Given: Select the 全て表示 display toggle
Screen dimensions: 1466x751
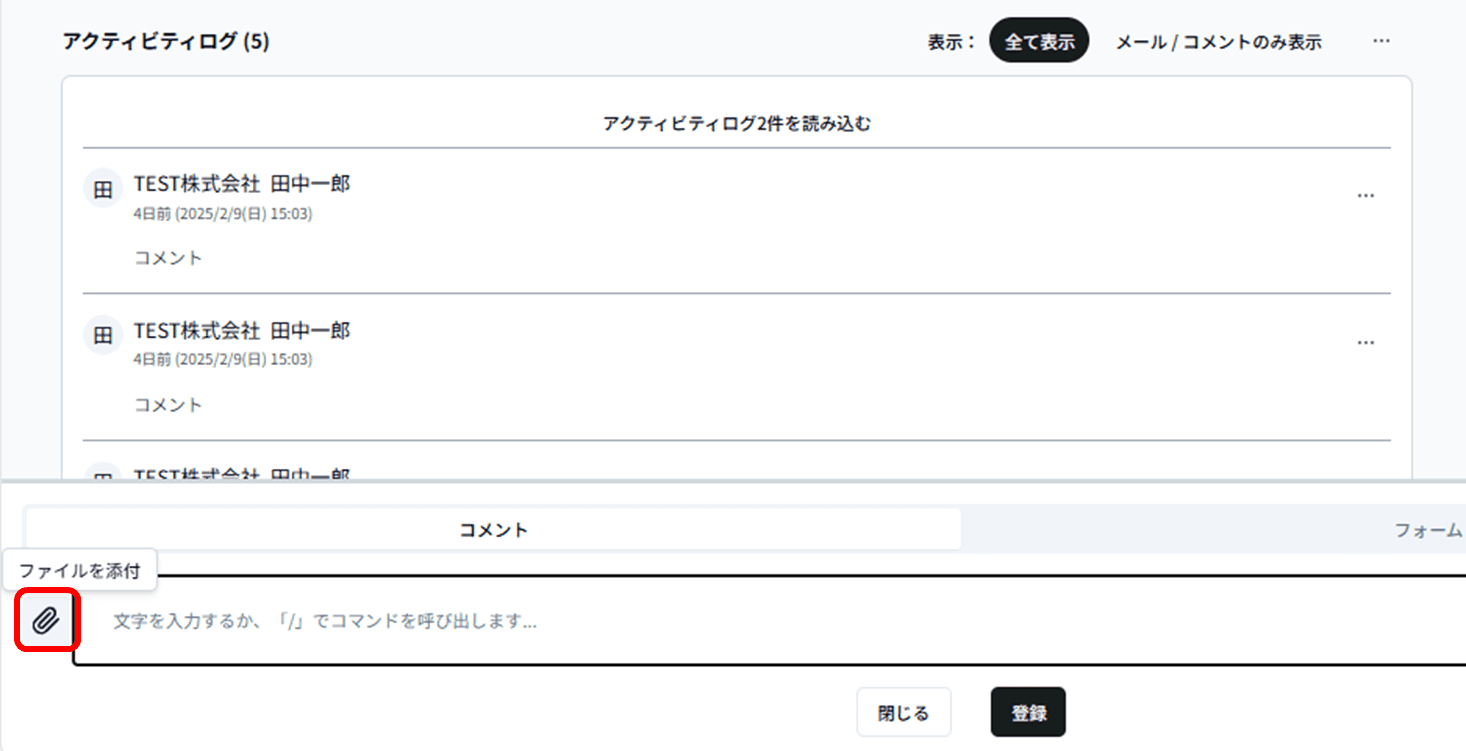Looking at the screenshot, I should click(1039, 41).
